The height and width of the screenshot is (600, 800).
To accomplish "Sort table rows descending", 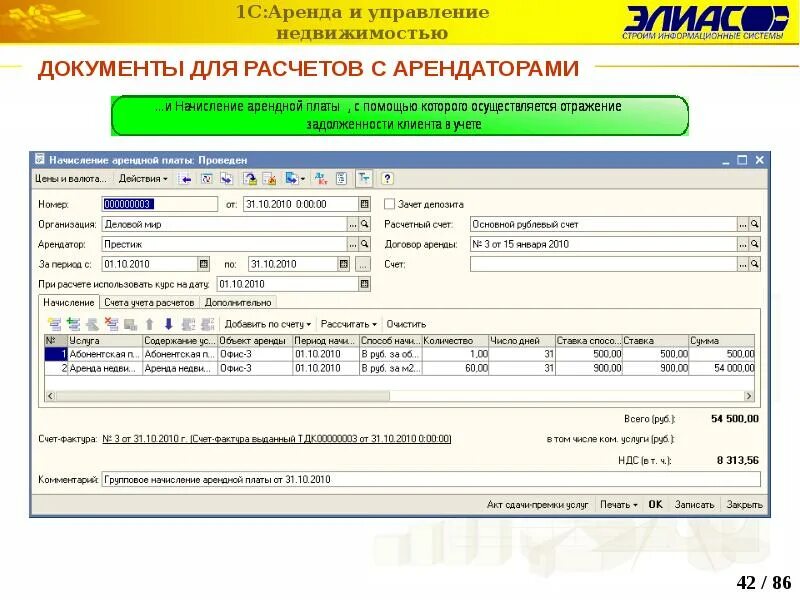I will coord(207,324).
